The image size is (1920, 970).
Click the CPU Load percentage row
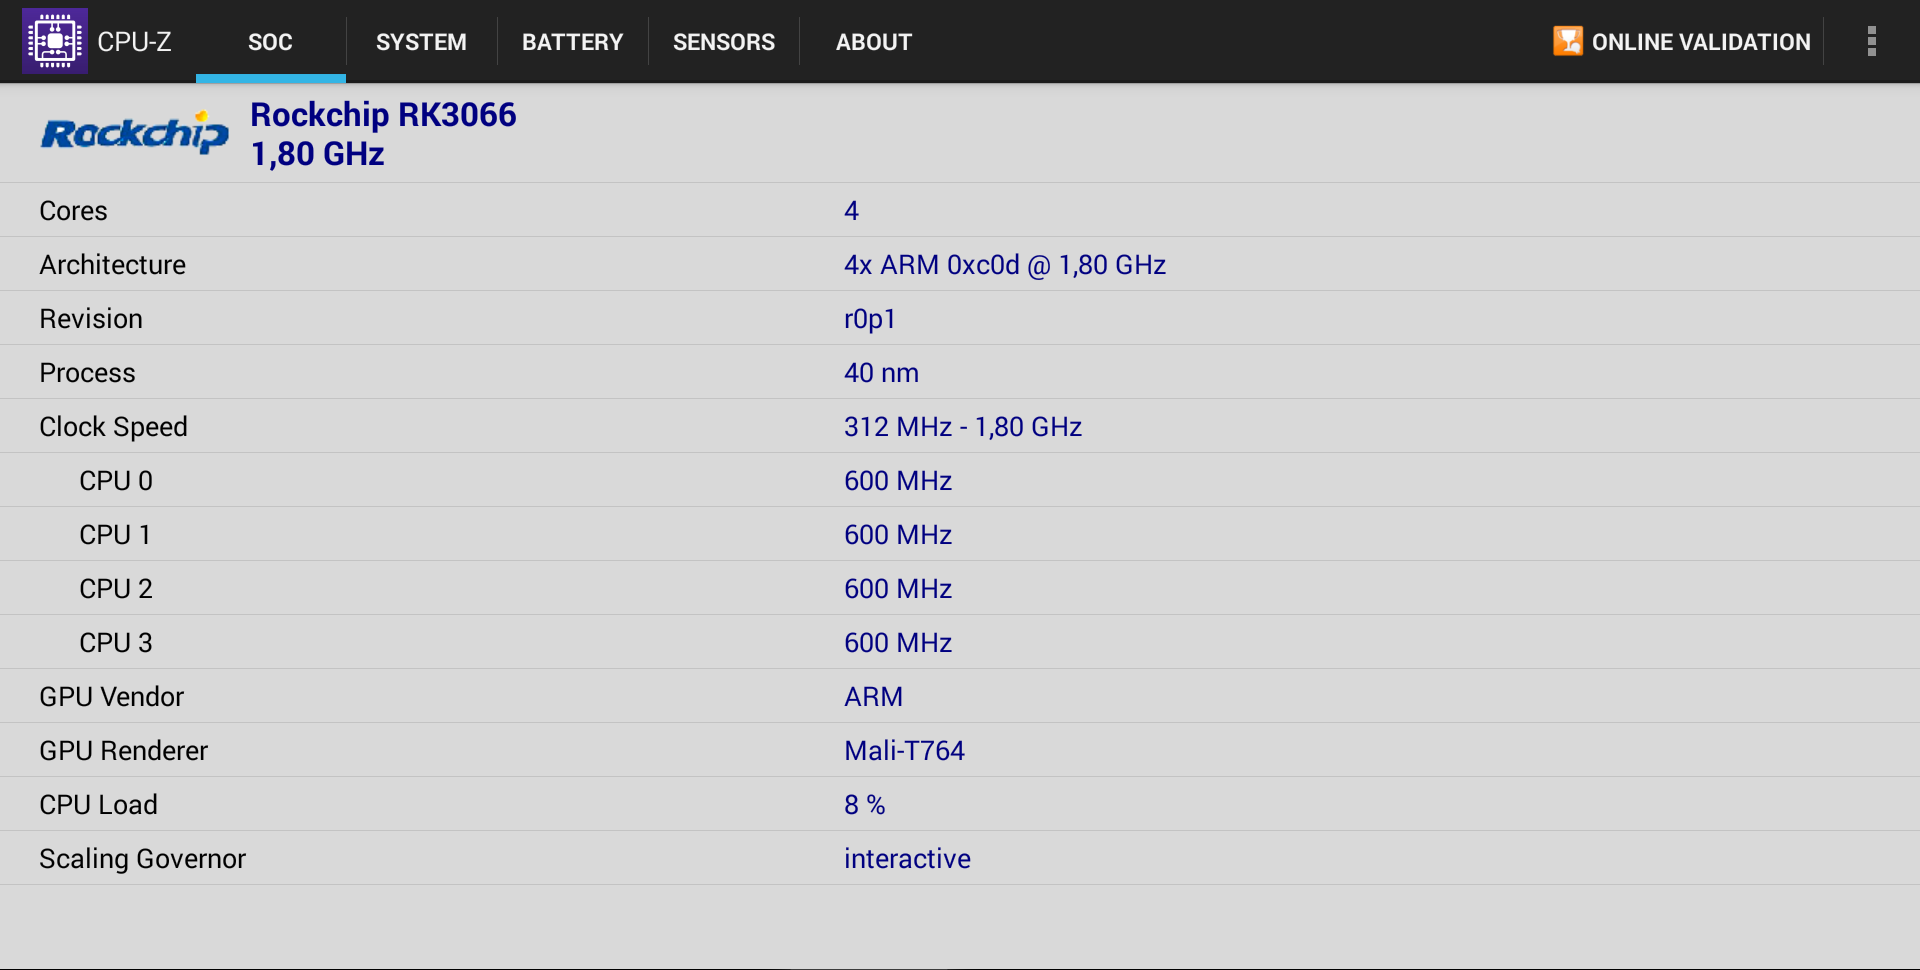click(960, 805)
